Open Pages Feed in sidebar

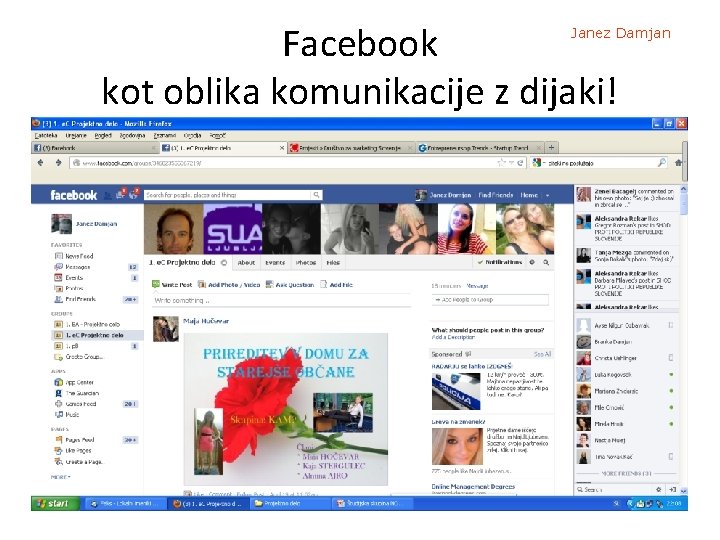tap(74, 439)
